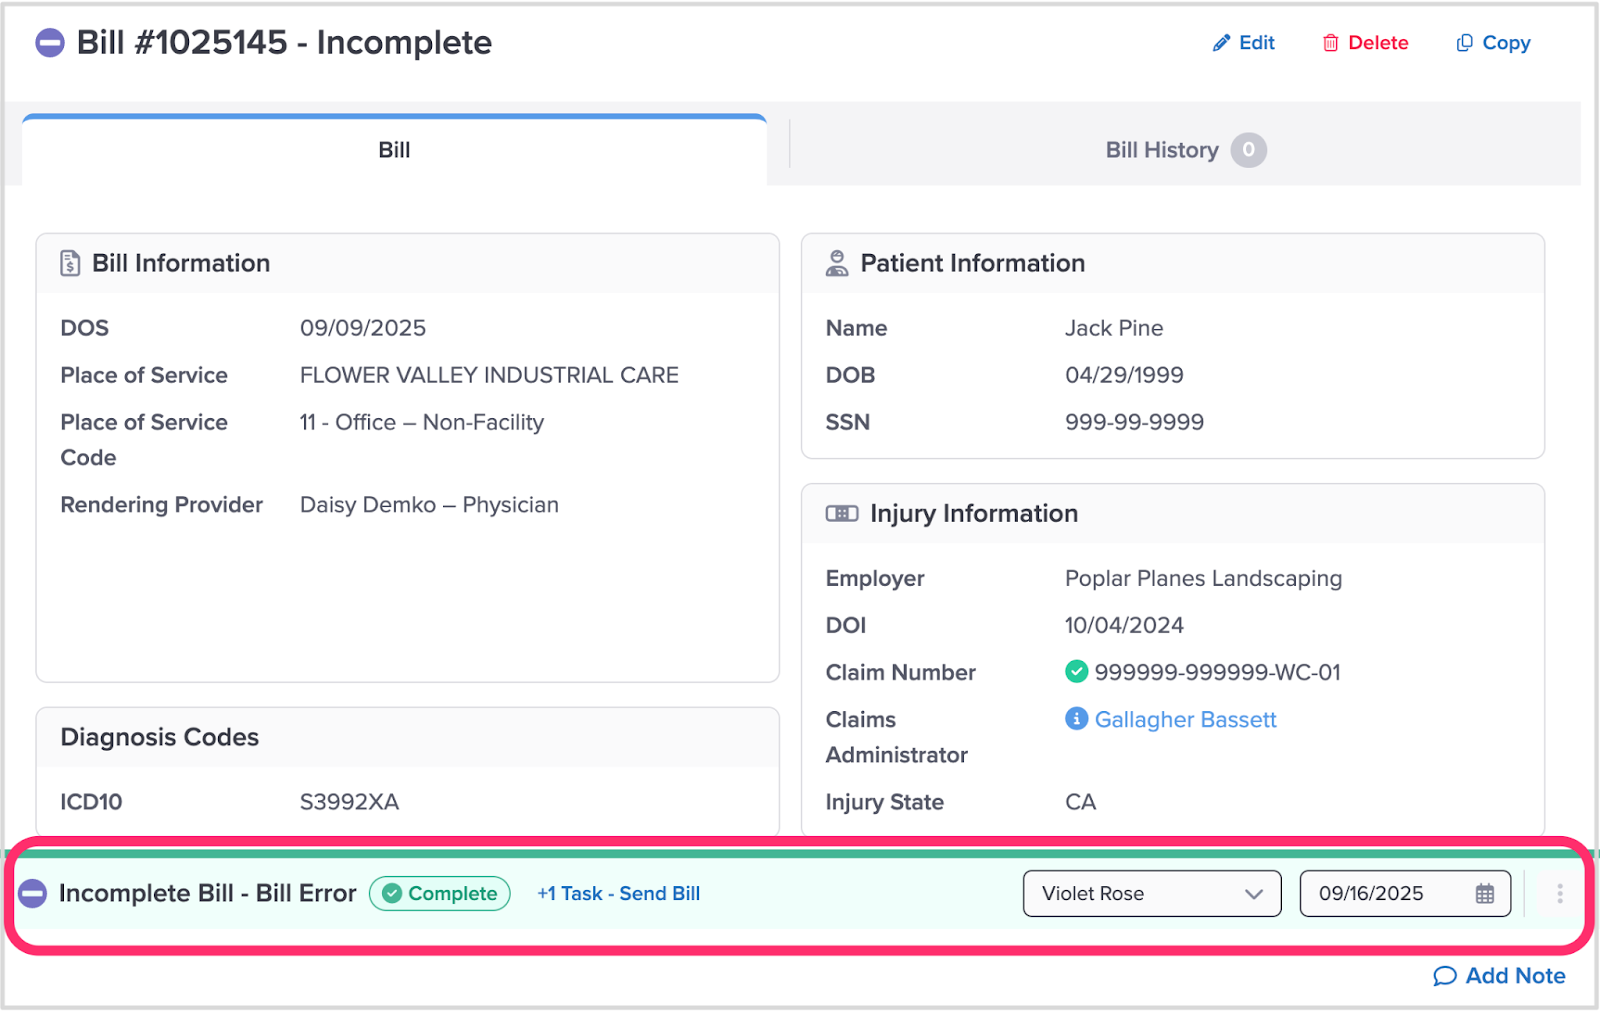Open the three-dot task options menu
This screenshot has height=1011, width=1600.
tap(1559, 894)
